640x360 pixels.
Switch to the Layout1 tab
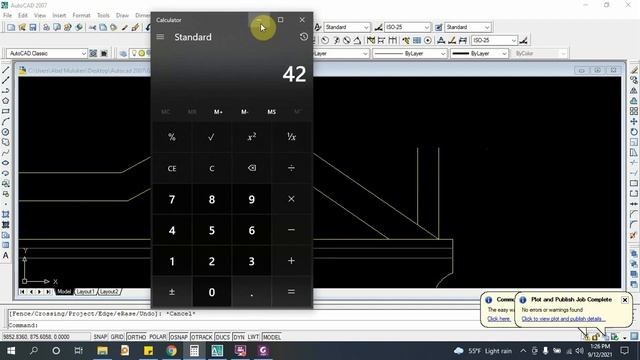[x=85, y=292]
